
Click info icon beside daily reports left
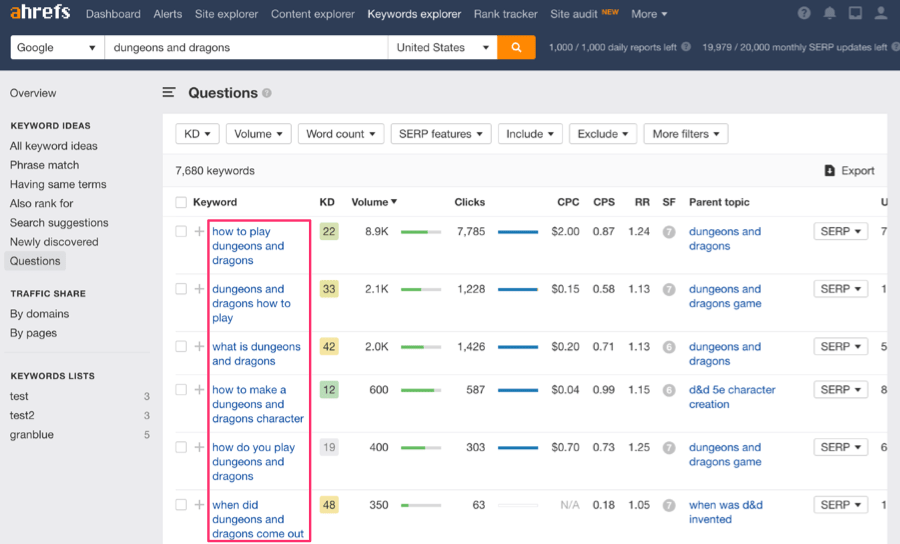click(686, 47)
